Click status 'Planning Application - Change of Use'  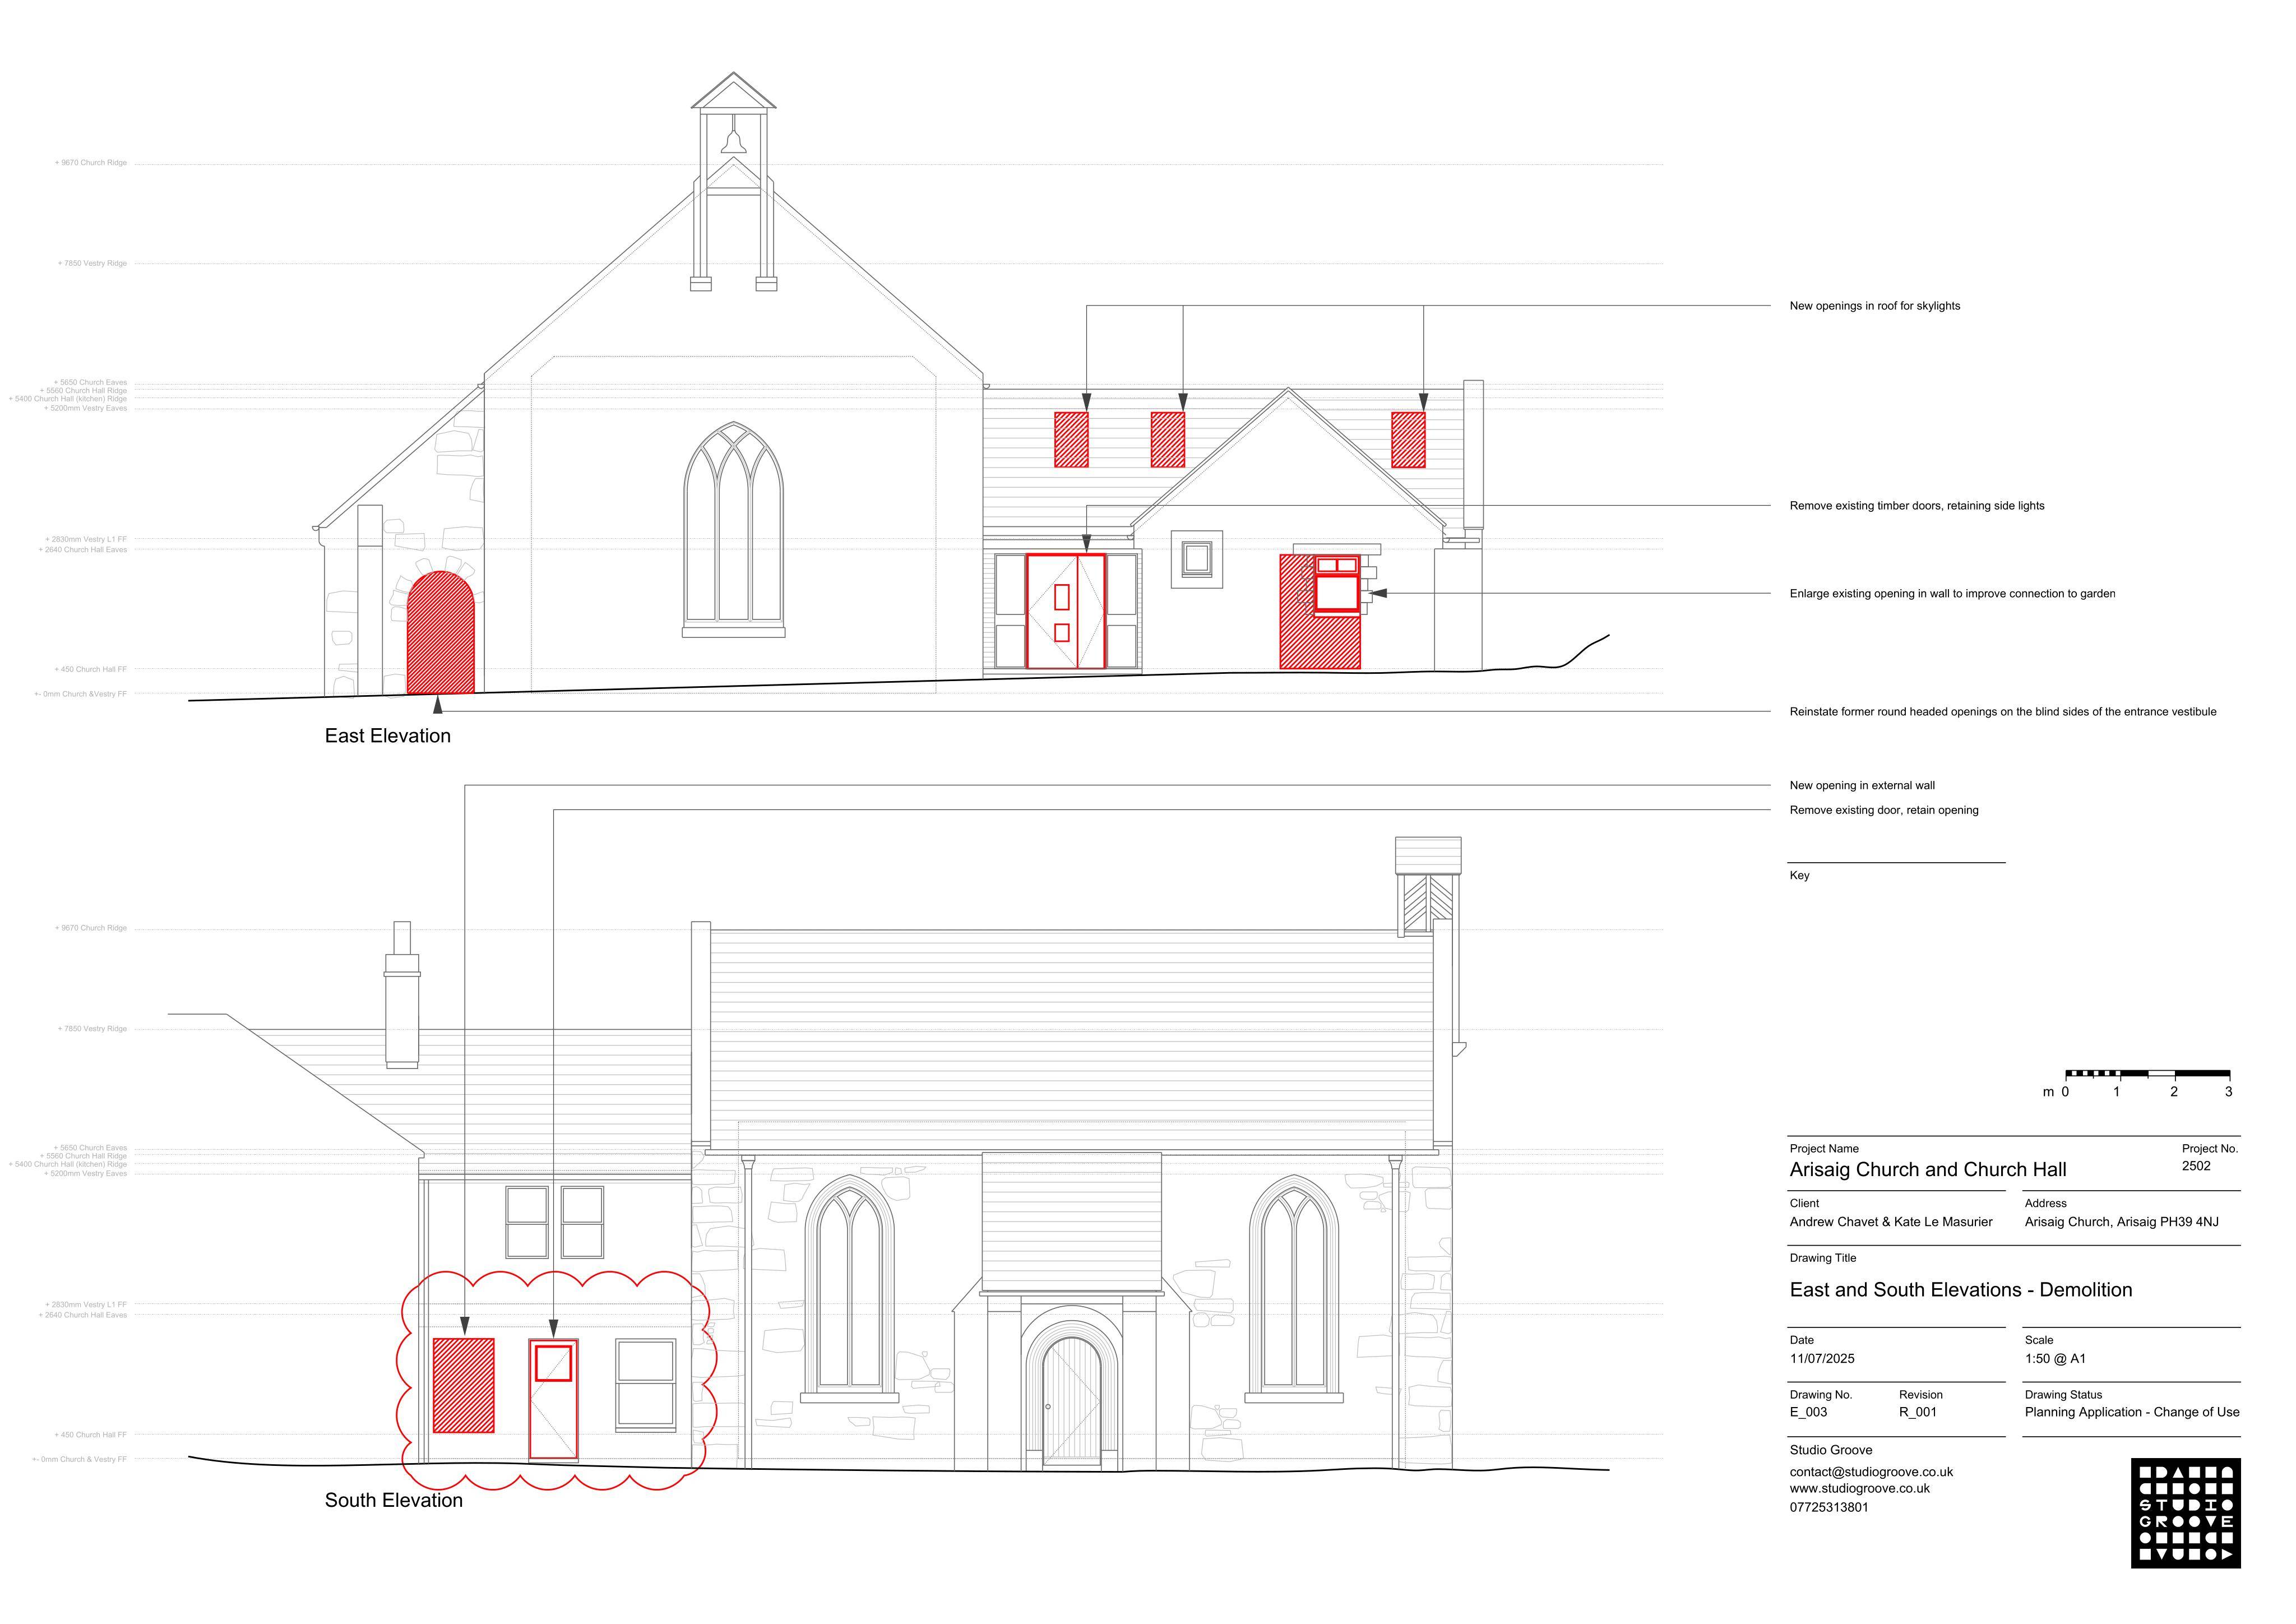pos(2132,1413)
